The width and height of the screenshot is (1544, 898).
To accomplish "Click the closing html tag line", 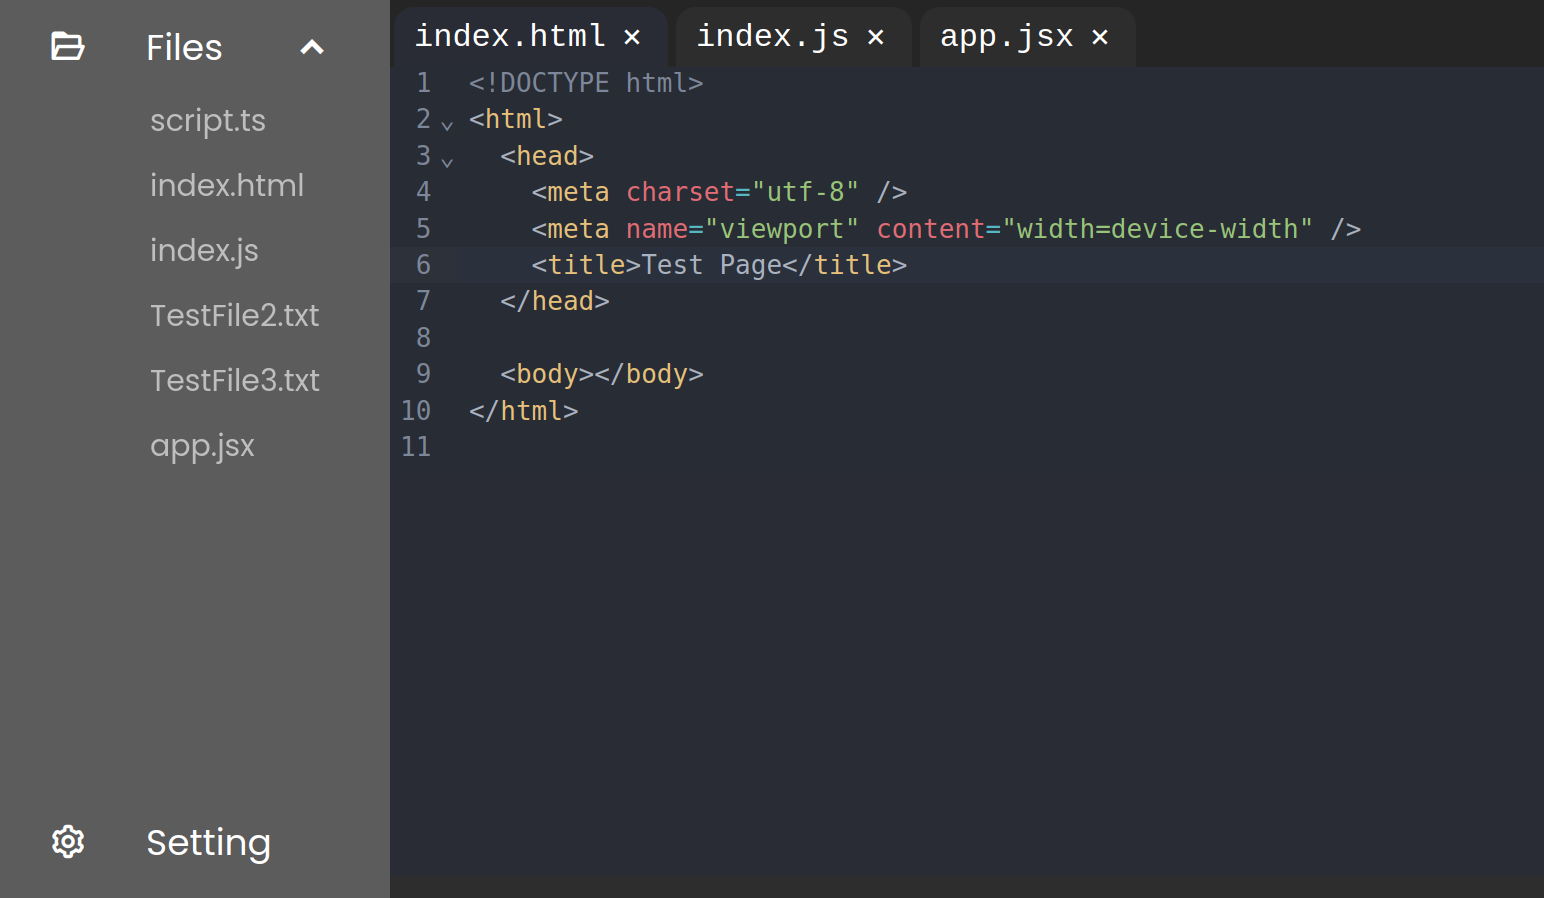I will point(523,411).
